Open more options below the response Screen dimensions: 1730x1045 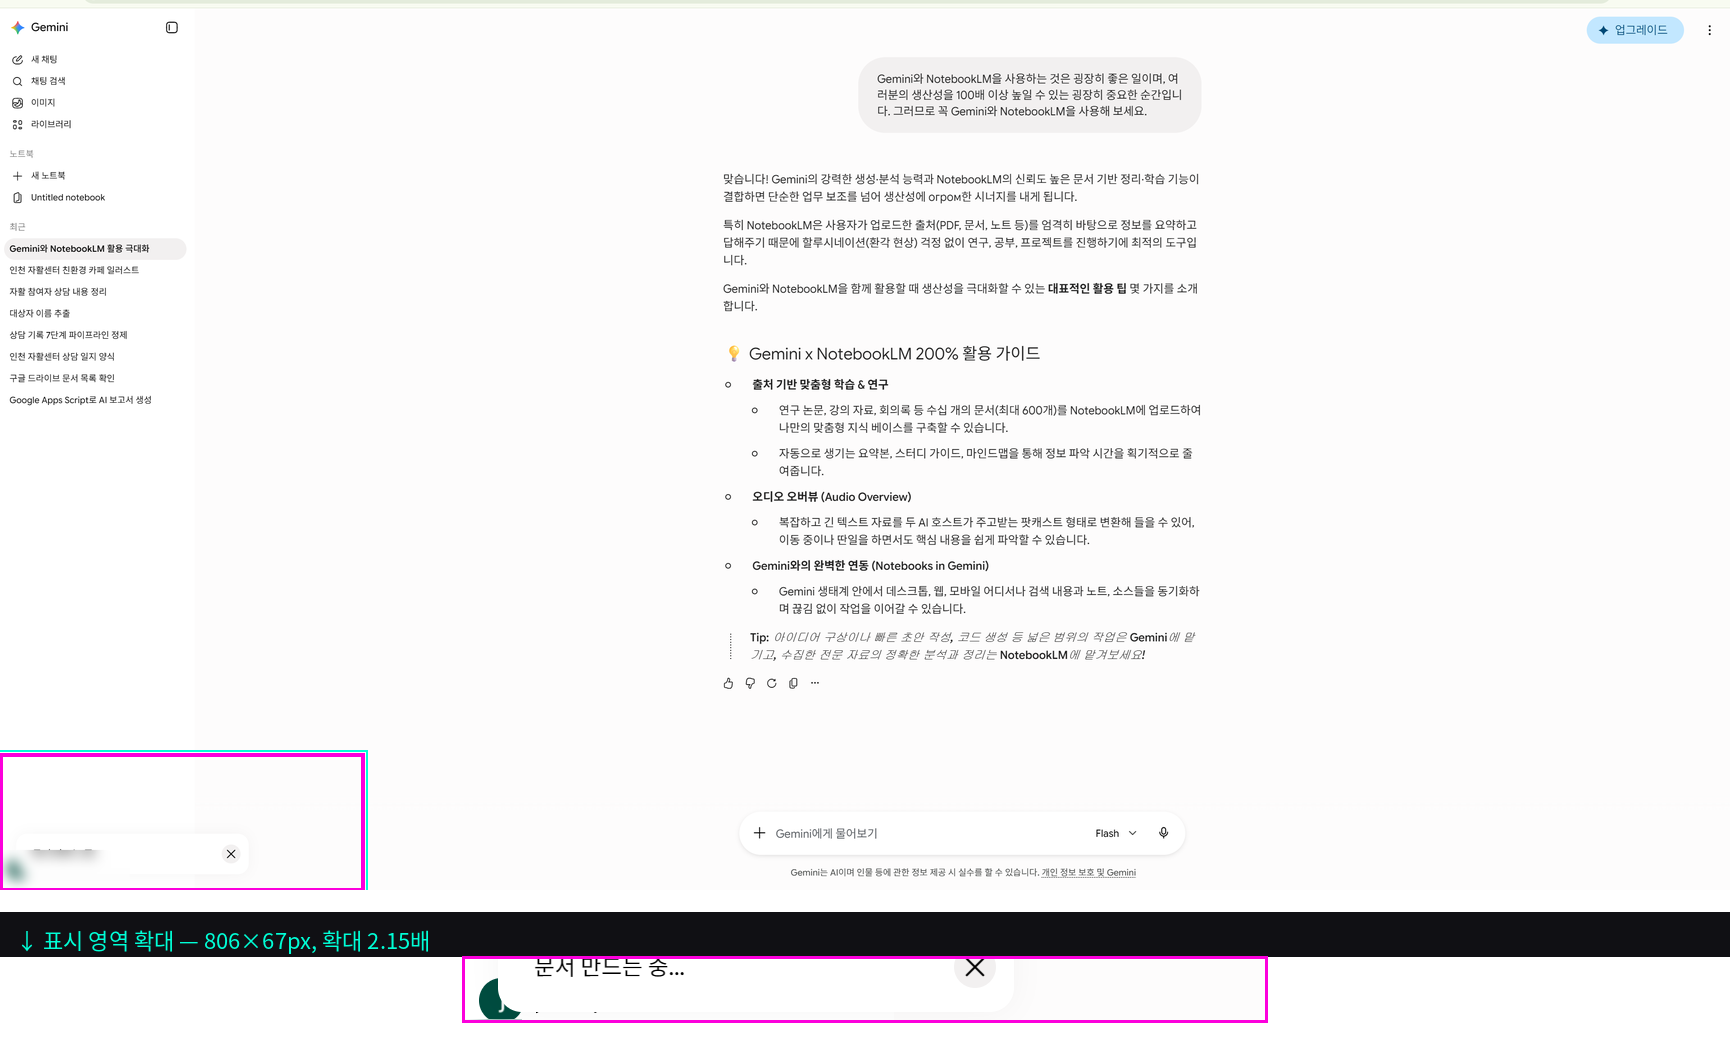point(815,684)
